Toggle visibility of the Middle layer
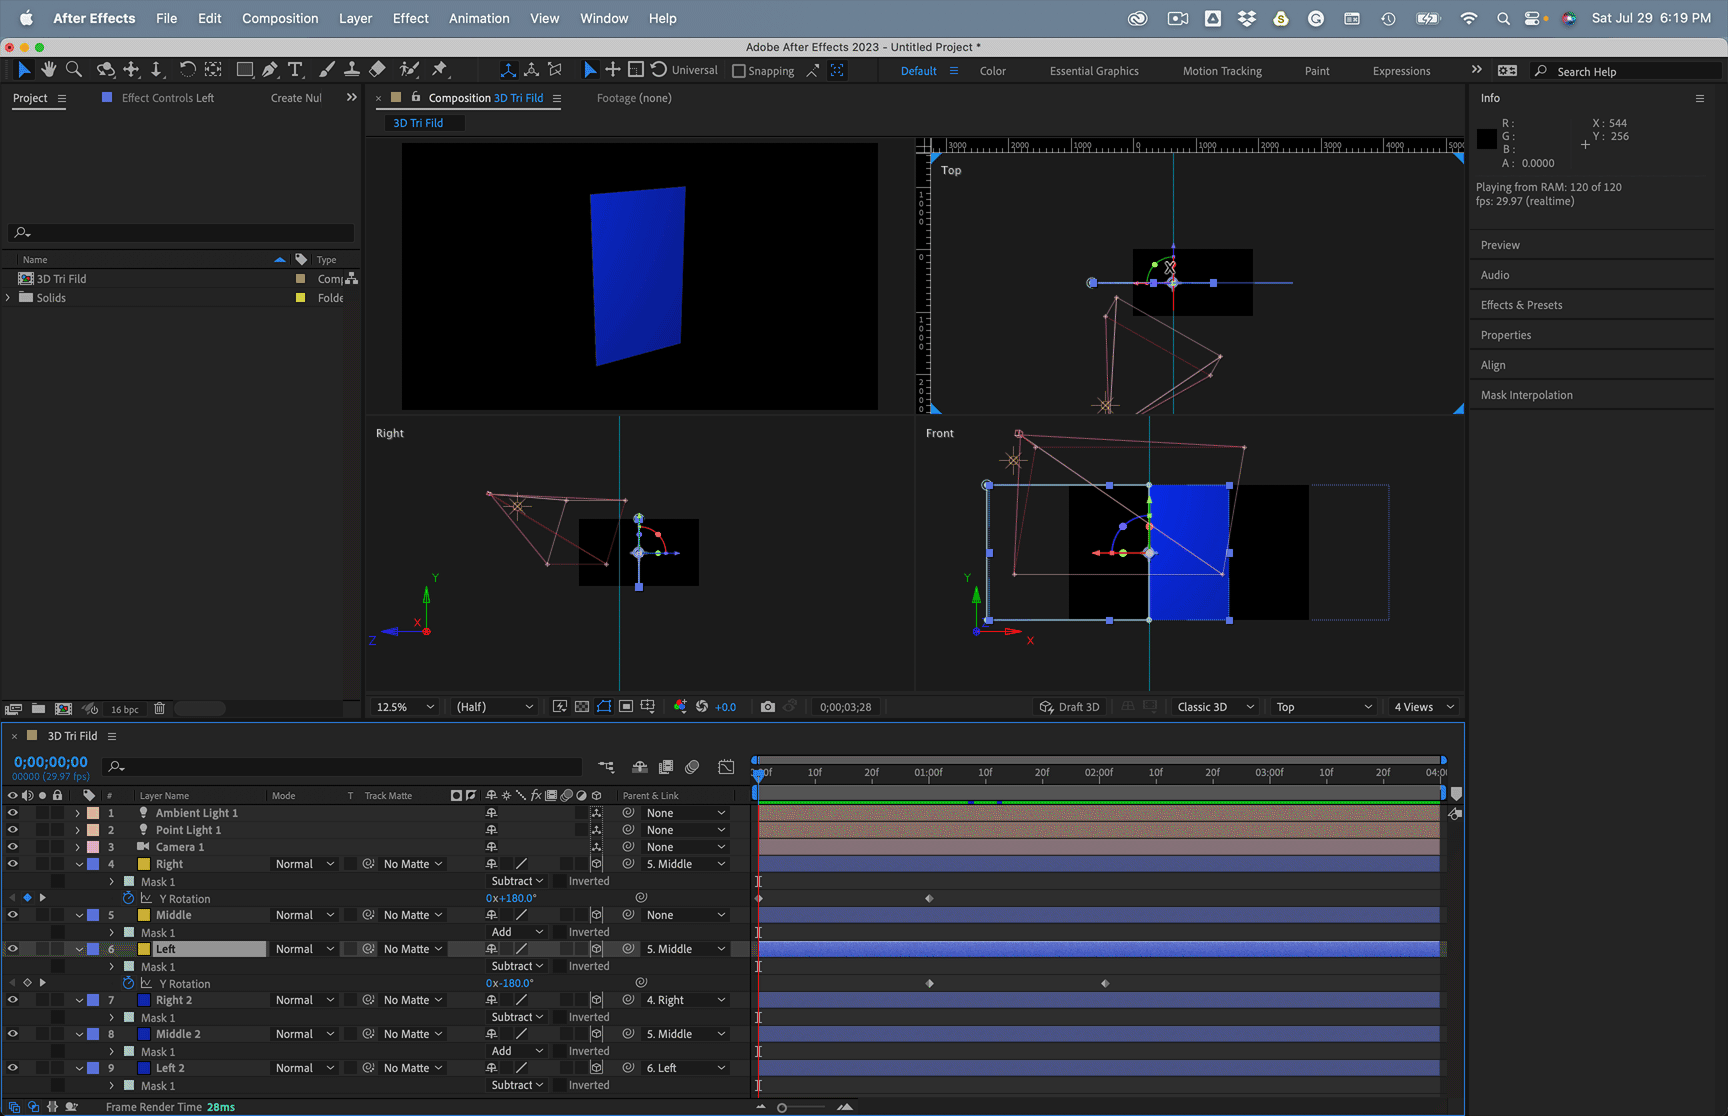The height and width of the screenshot is (1116, 1728). [12, 915]
